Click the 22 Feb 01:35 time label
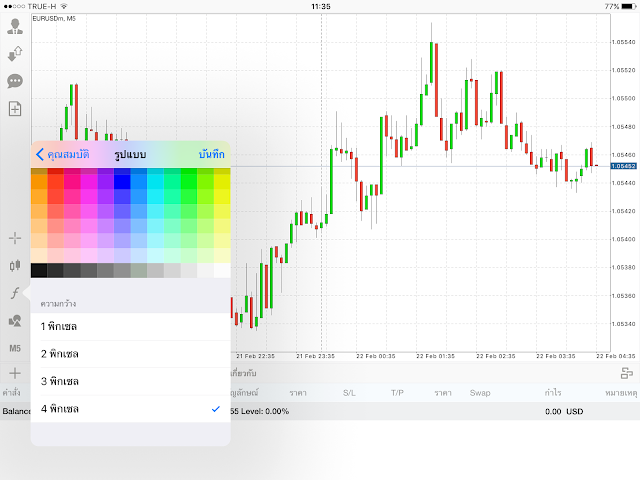Screen dimensions: 640x480 (435, 356)
